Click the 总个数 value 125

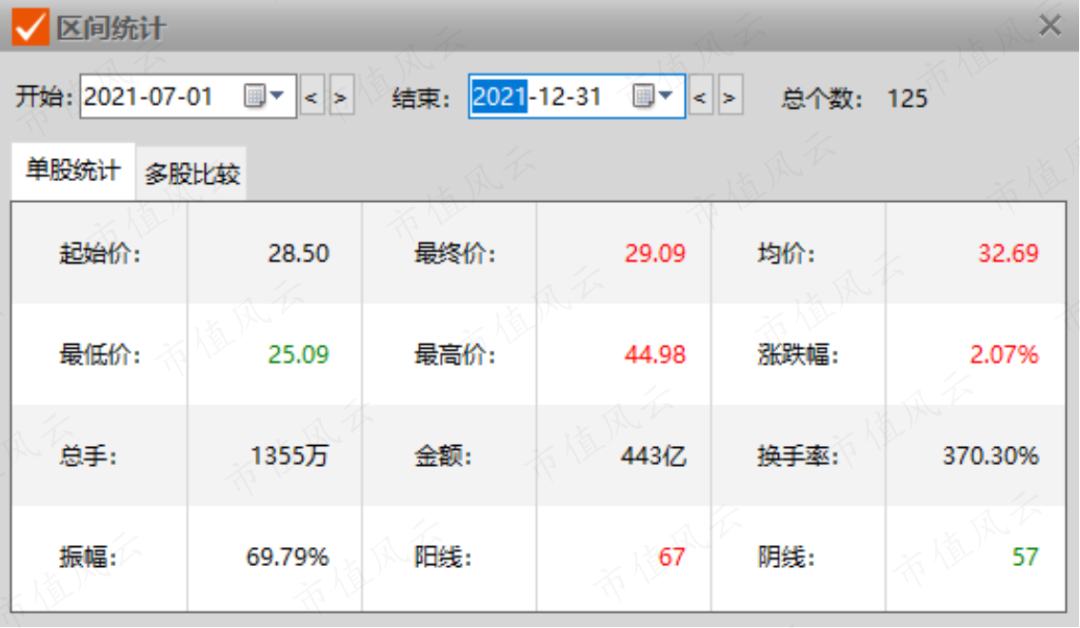click(x=907, y=98)
